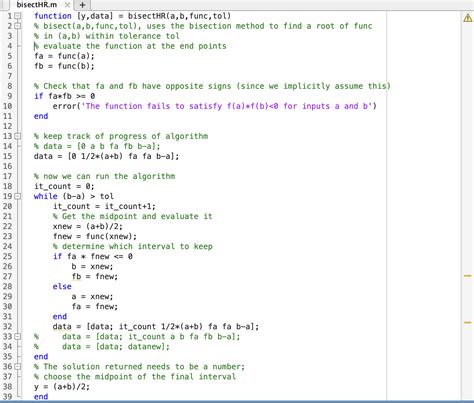Click 'b = xnew;' on line 26
The image size is (474, 403).
click(x=92, y=266)
